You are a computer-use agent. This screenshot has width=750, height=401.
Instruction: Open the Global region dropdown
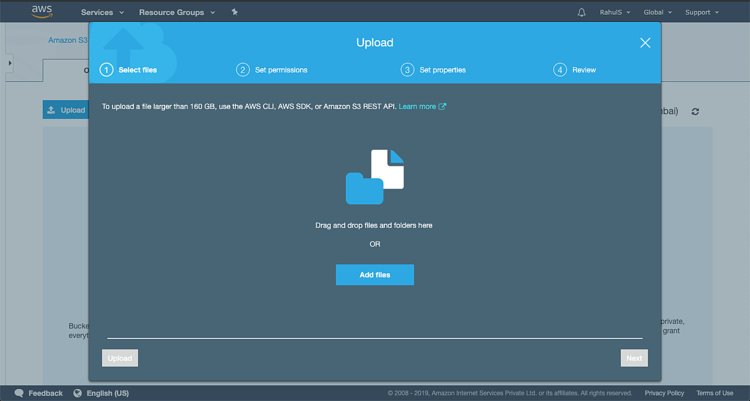pos(658,12)
